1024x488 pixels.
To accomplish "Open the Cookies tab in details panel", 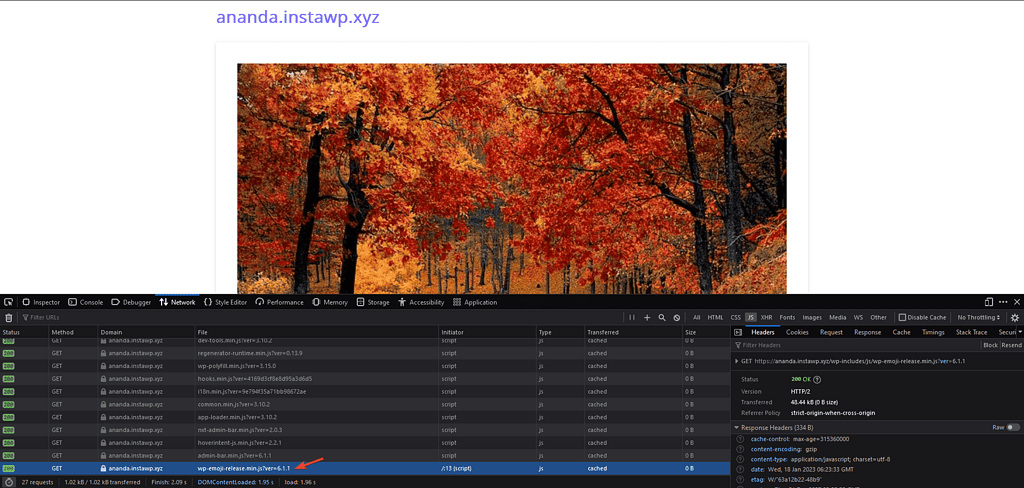I will click(x=797, y=332).
